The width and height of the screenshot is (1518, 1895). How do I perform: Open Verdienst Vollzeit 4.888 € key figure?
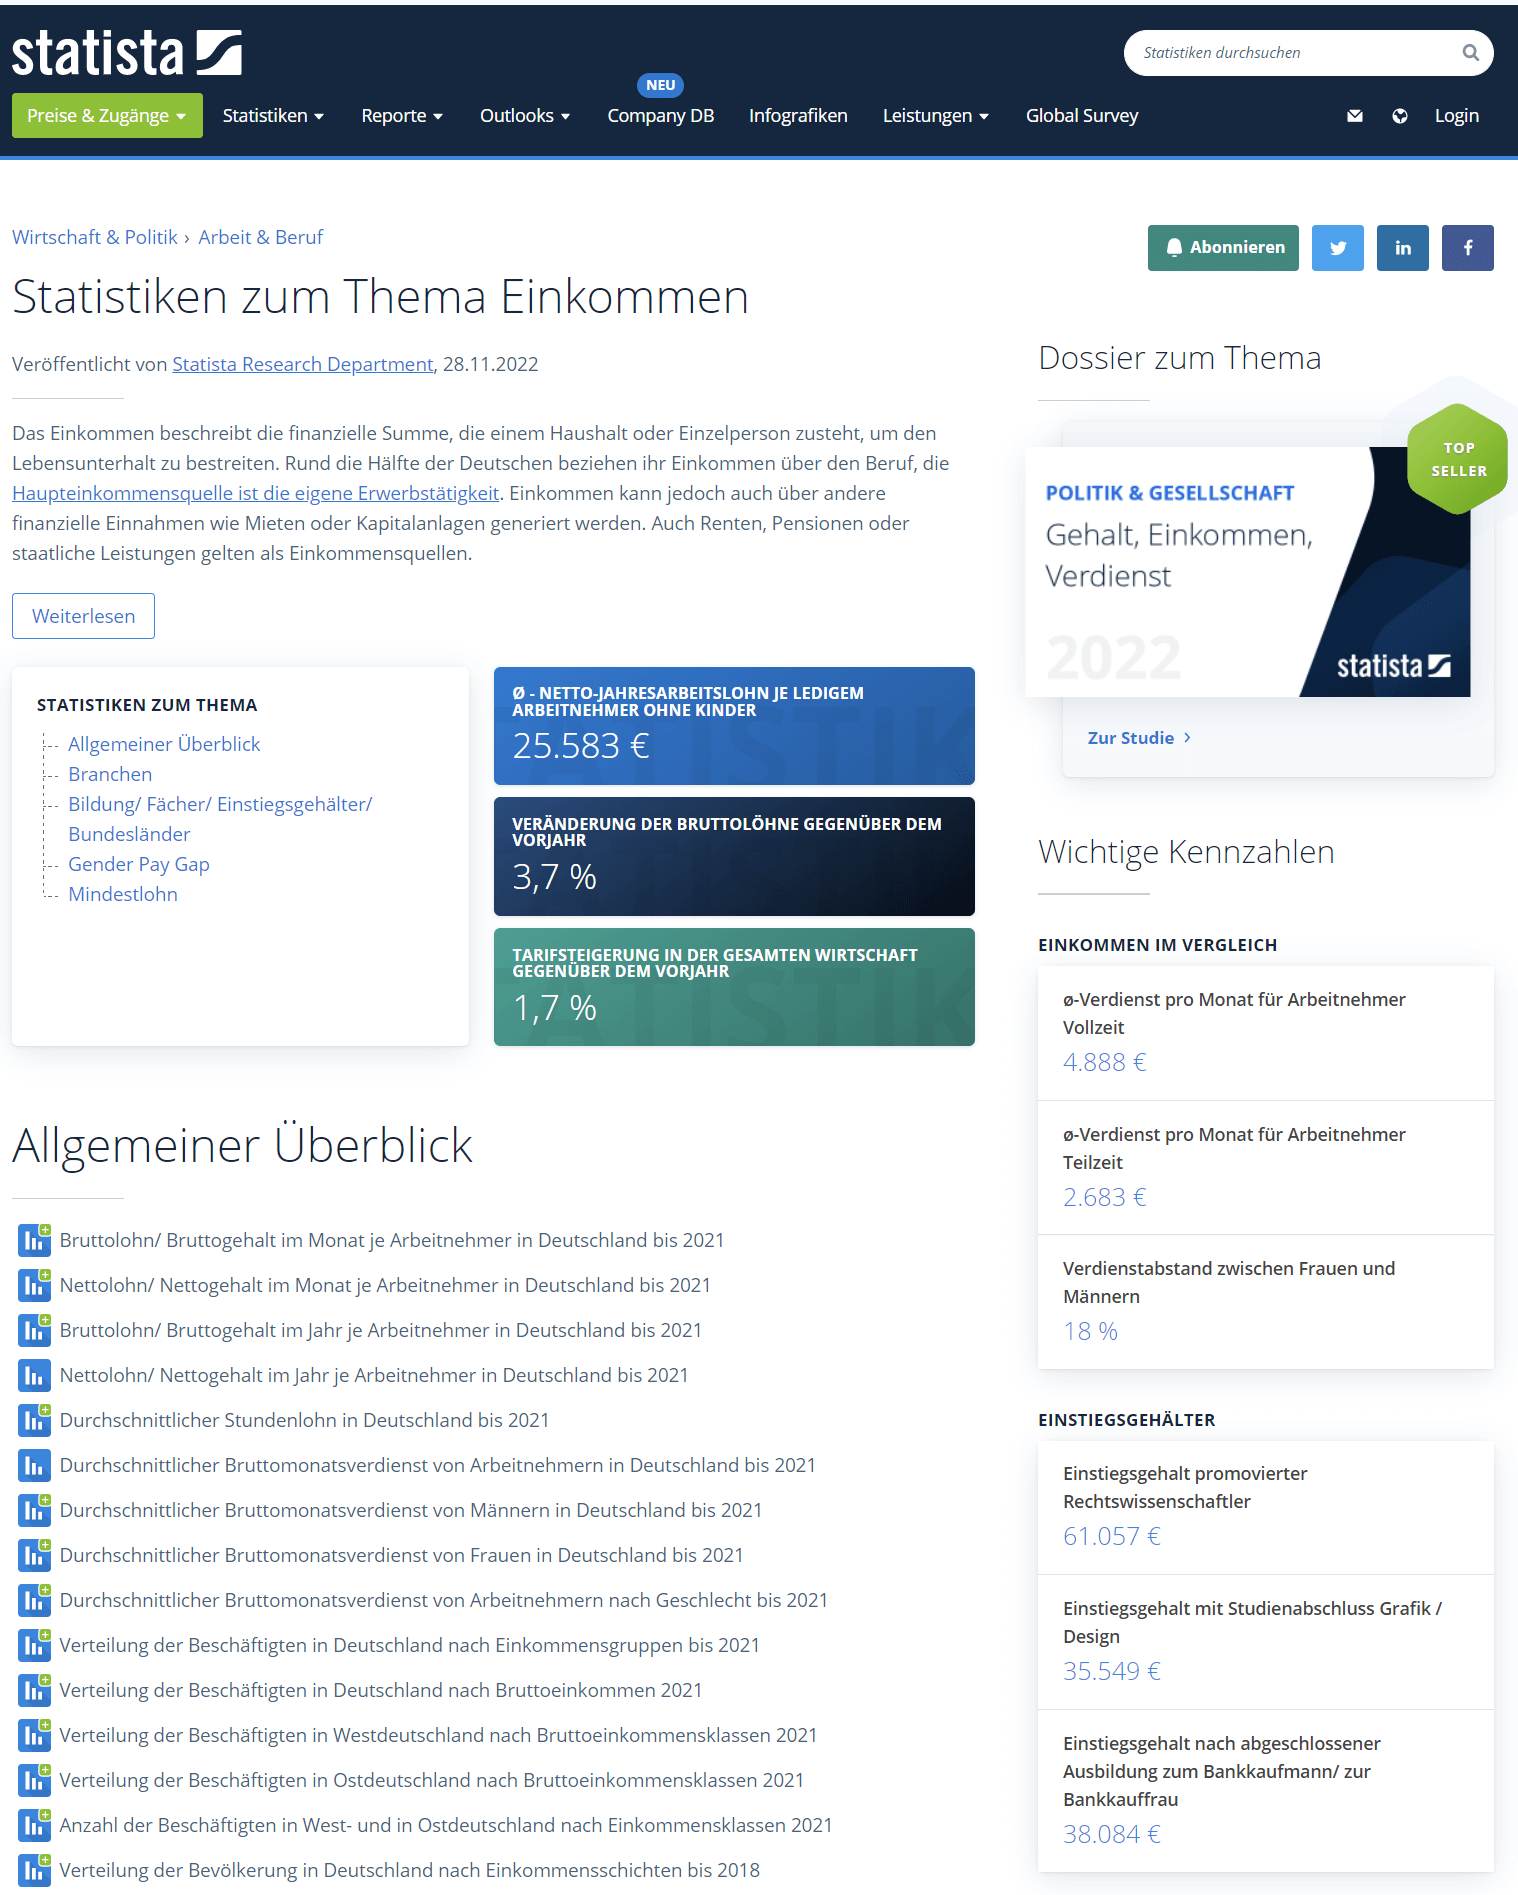tap(1266, 1033)
